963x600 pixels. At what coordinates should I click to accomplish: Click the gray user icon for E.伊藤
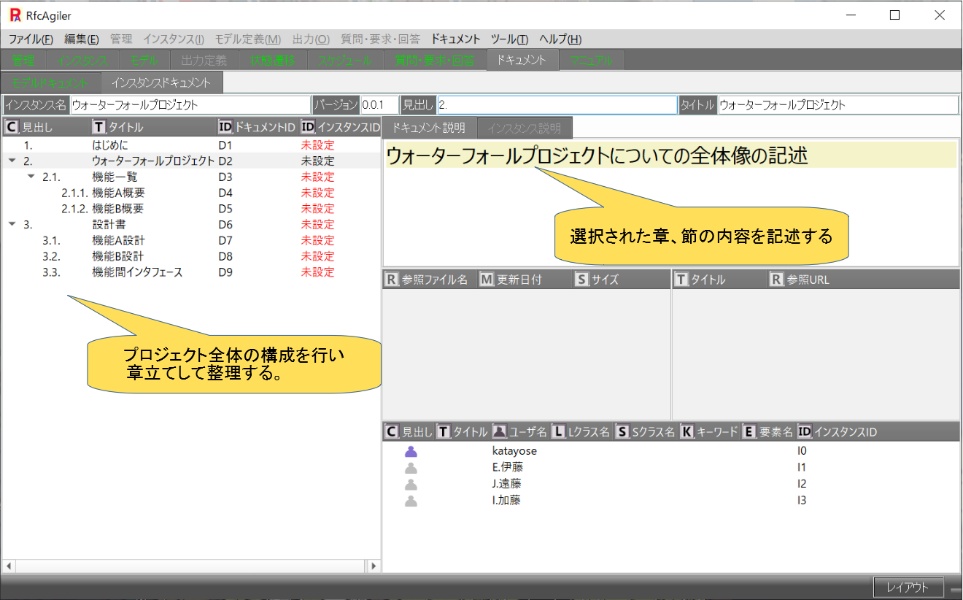click(x=411, y=468)
